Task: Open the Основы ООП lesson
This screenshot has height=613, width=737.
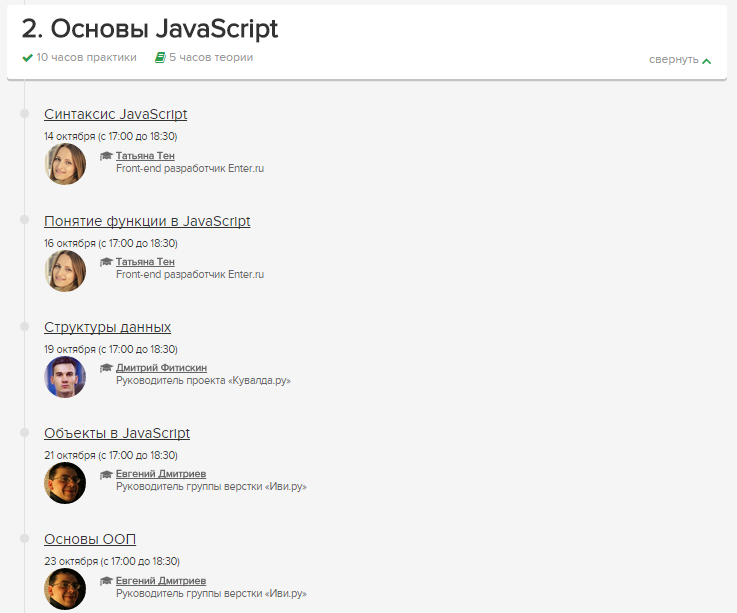Action: pos(83,540)
